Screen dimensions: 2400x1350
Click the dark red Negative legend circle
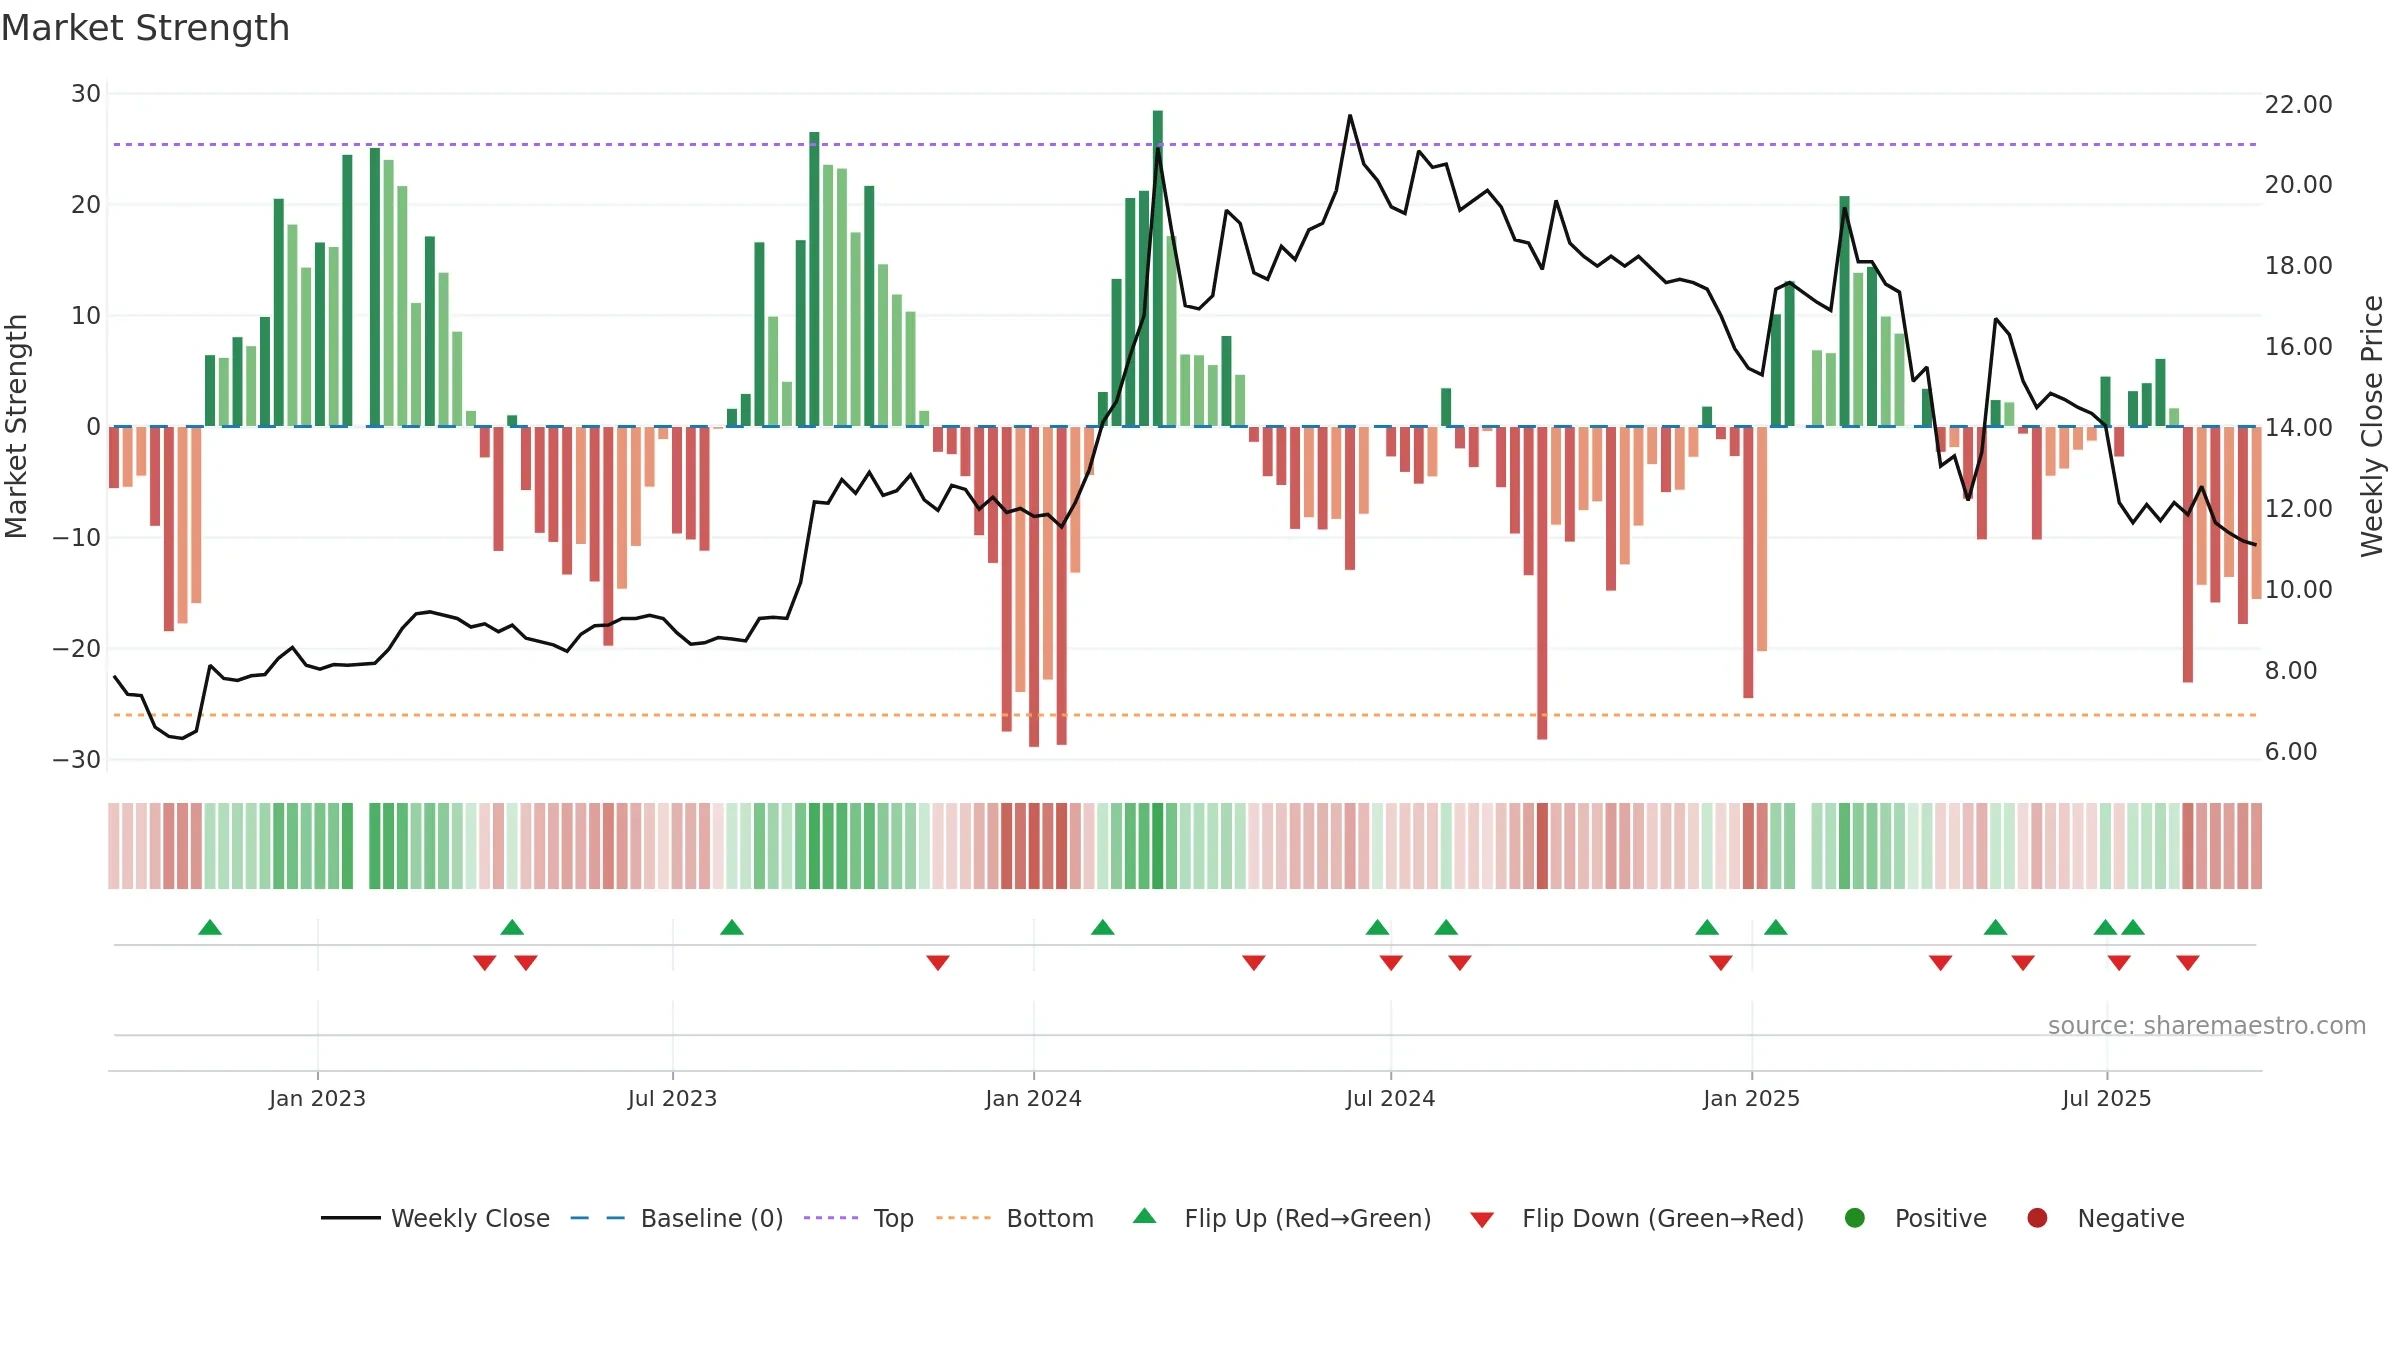(2037, 1218)
